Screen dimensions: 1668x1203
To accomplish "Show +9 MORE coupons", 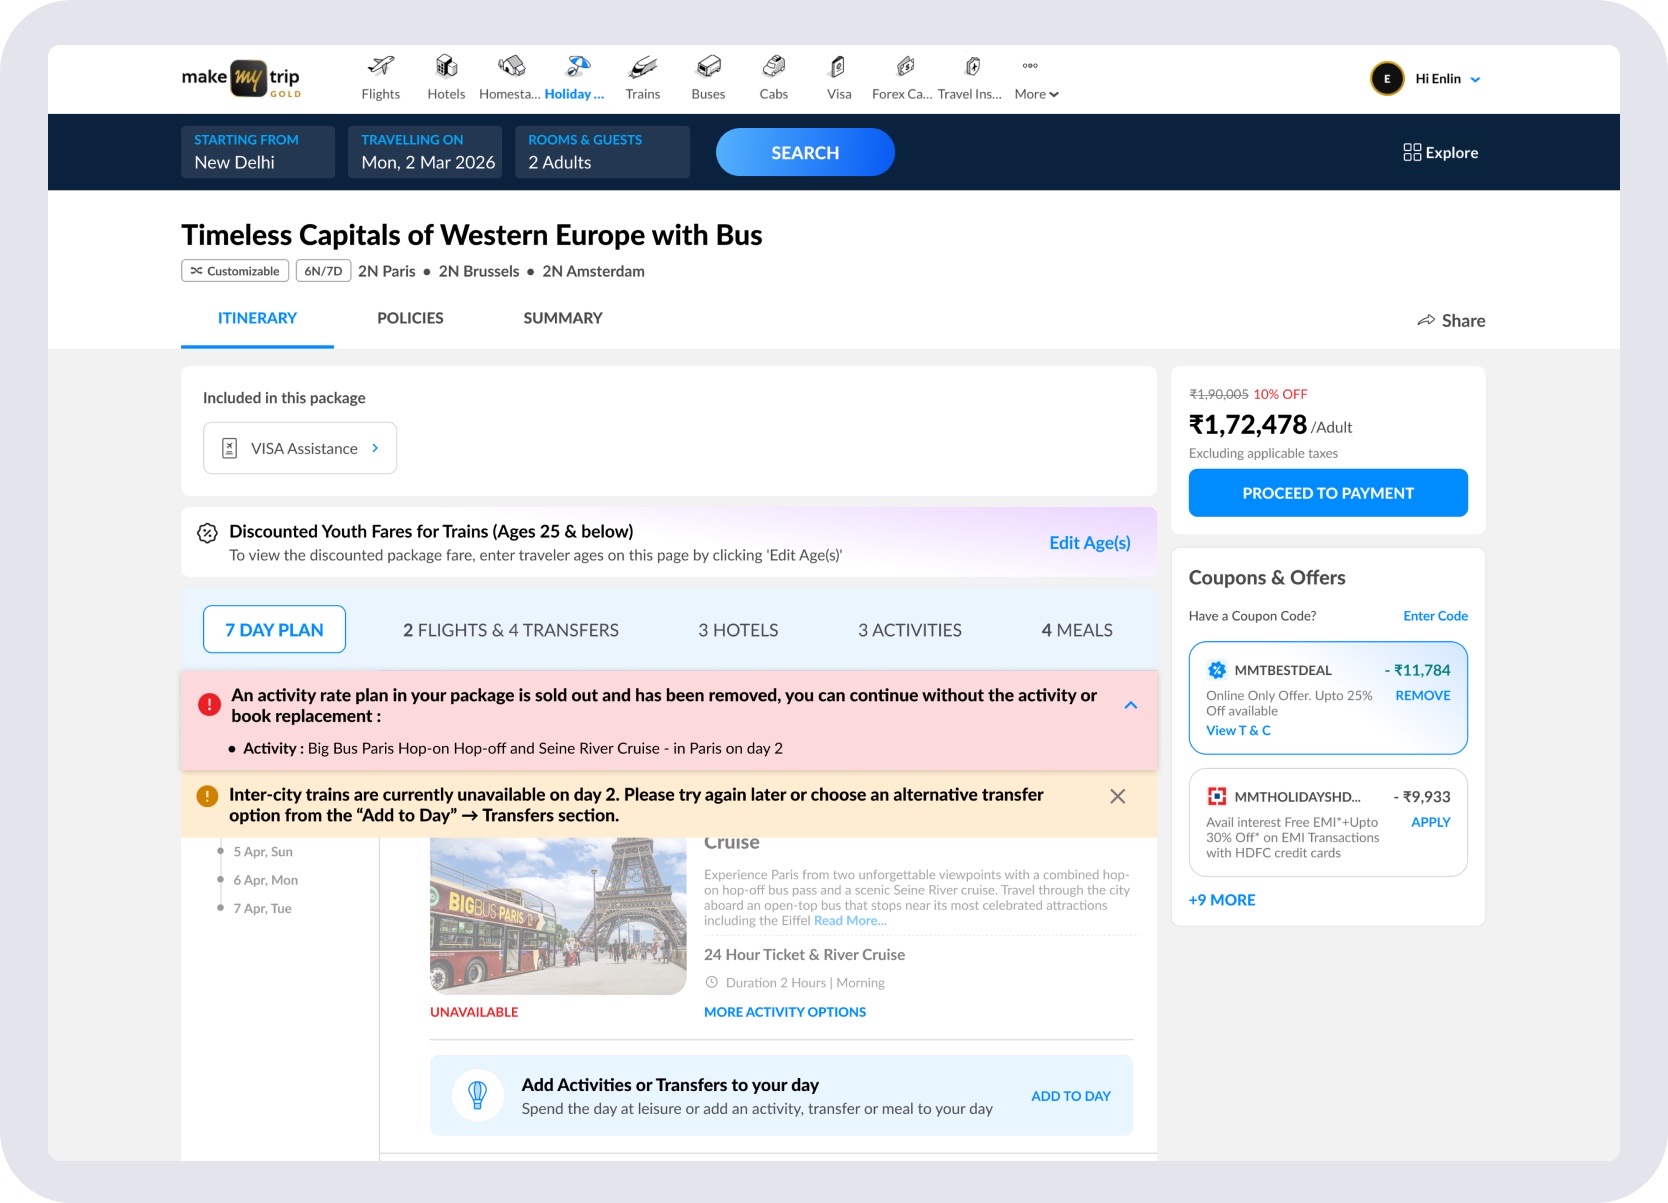I will [1222, 900].
